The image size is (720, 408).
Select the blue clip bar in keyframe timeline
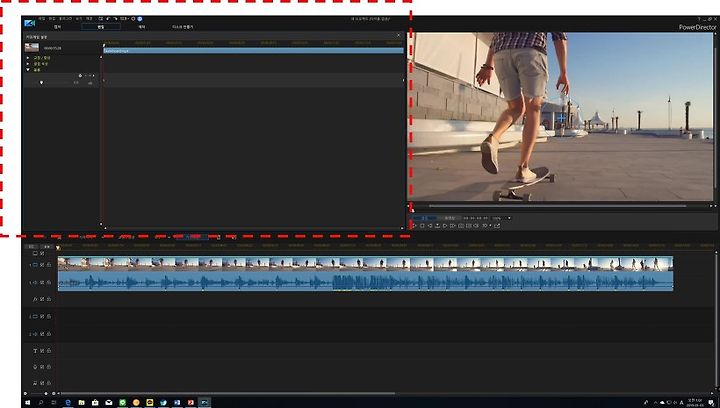[x=253, y=51]
